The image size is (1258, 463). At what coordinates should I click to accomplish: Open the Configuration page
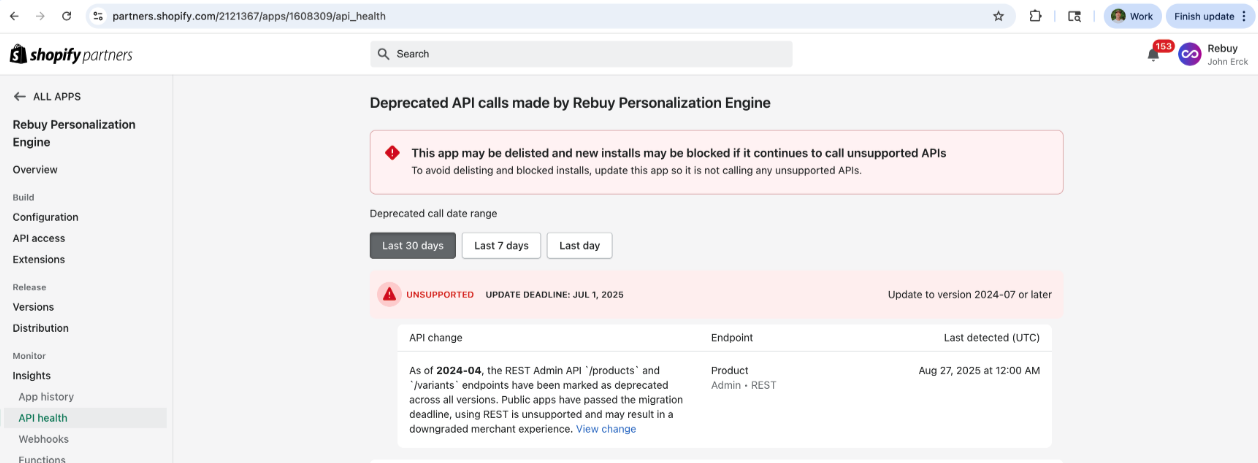(45, 217)
